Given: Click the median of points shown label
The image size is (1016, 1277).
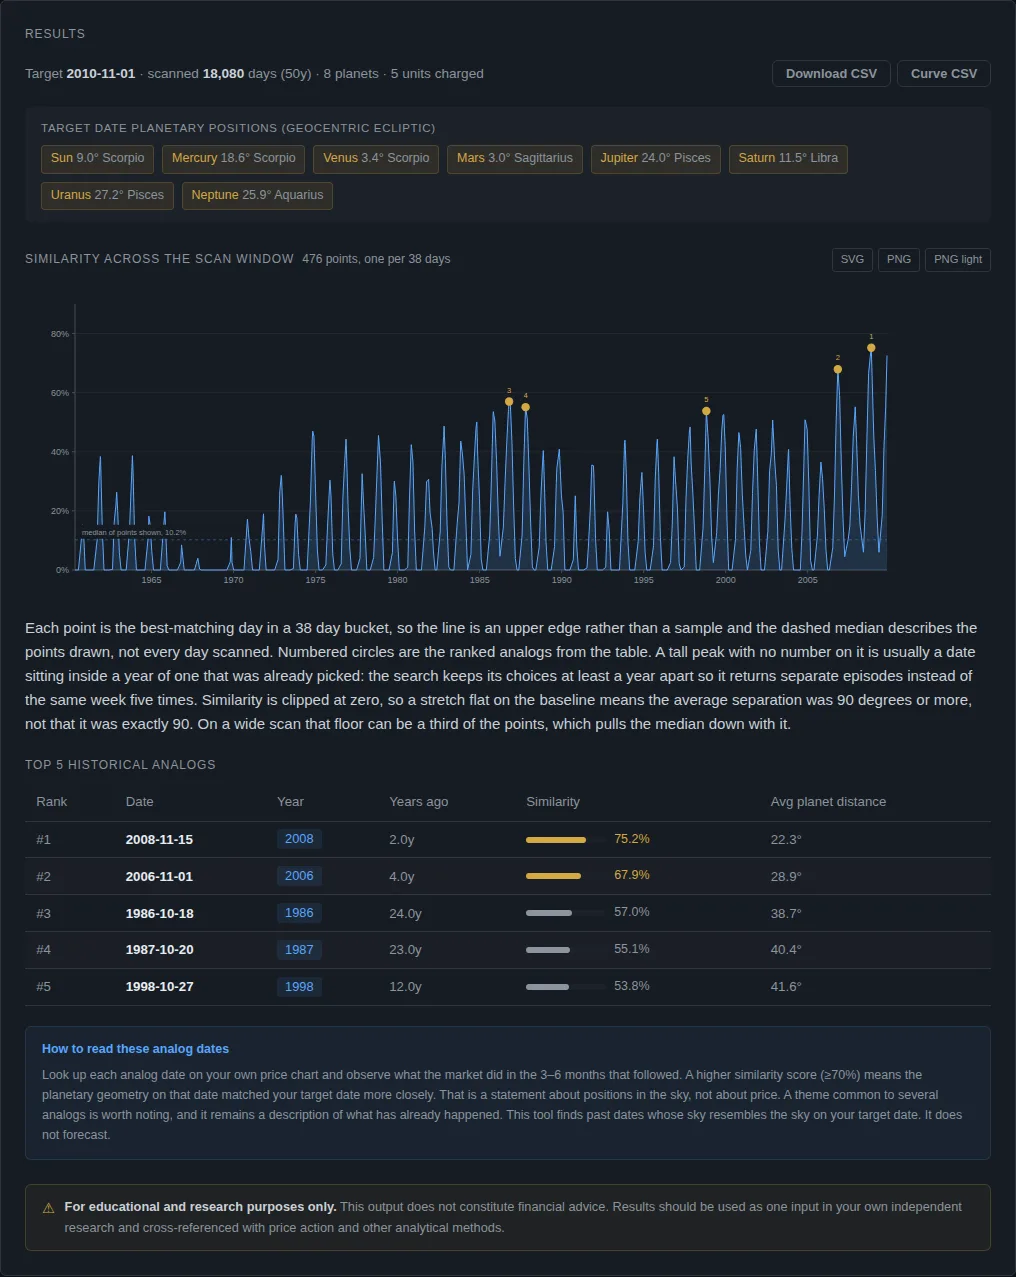Looking at the screenshot, I should pyautogui.click(x=134, y=533).
